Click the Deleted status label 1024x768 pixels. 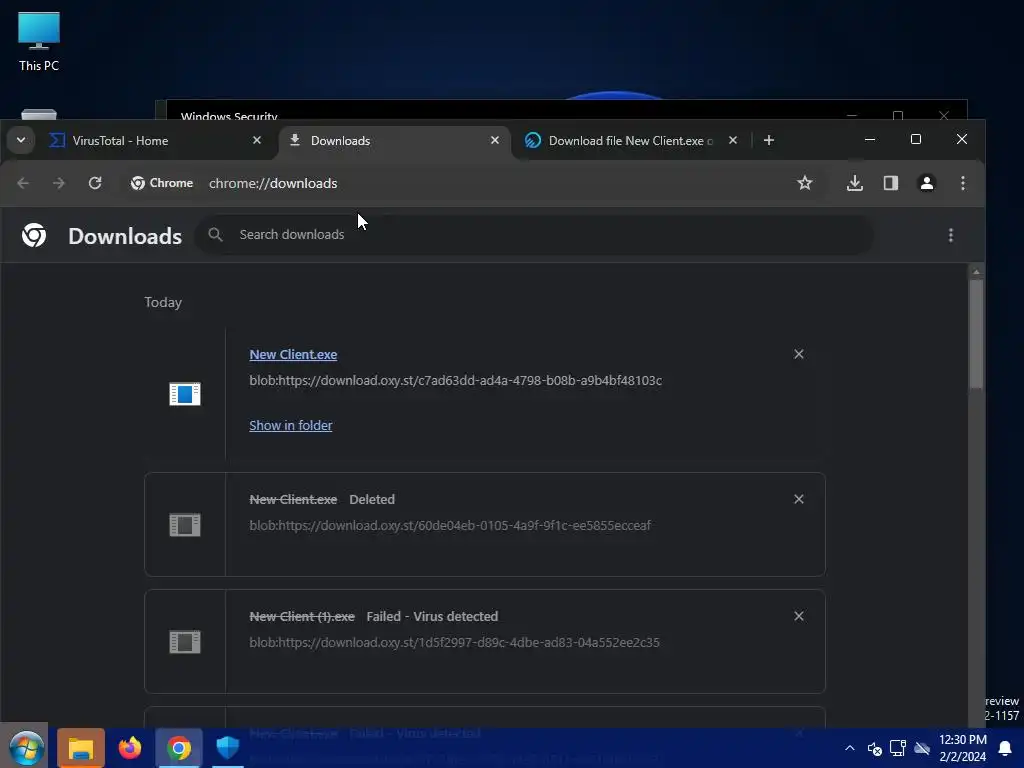372,500
